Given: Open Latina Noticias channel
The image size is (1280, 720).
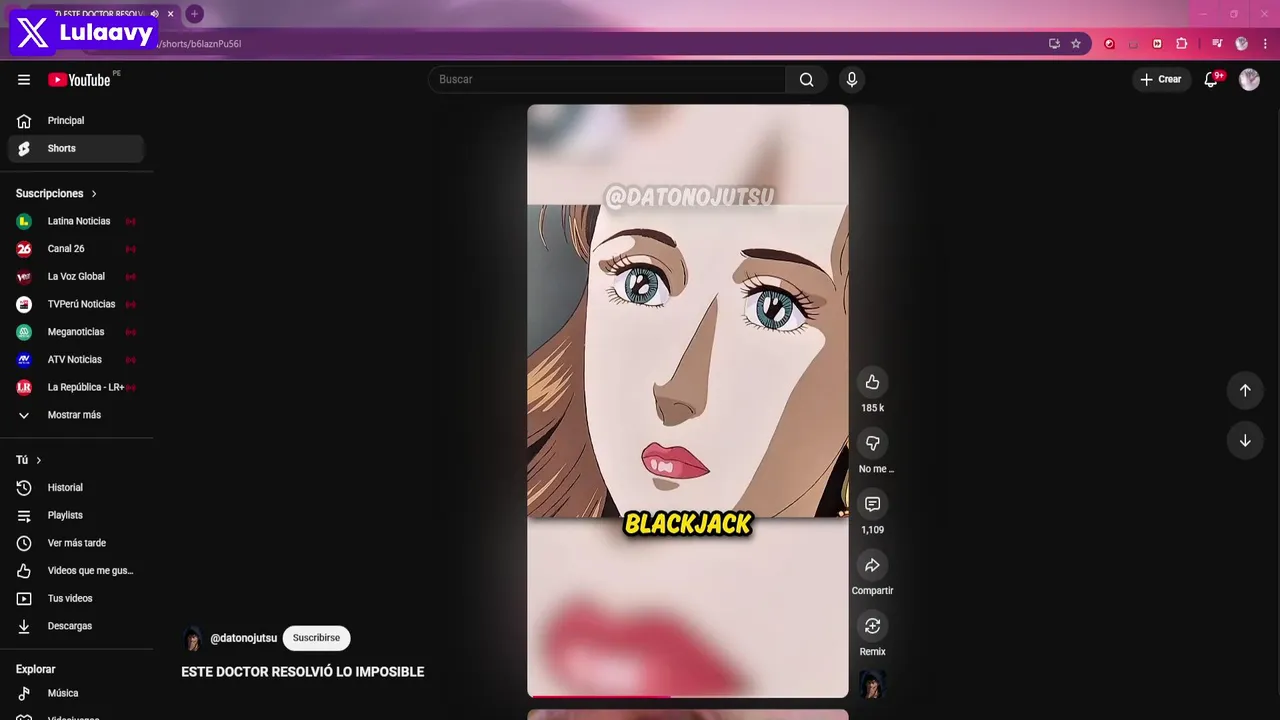Looking at the screenshot, I should click(x=76, y=221).
